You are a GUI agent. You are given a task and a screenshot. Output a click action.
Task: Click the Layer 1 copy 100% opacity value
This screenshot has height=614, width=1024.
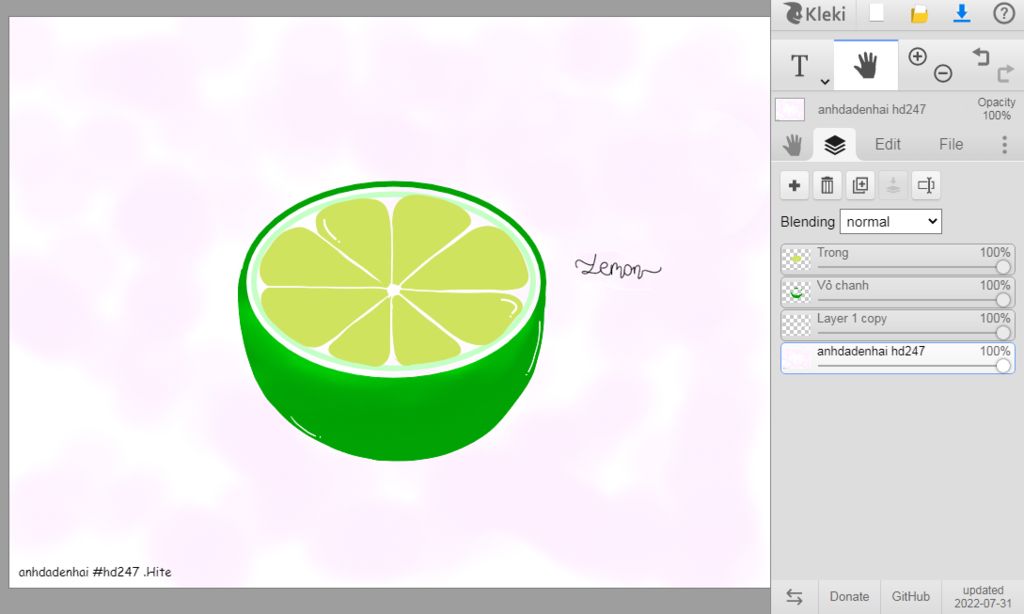click(x=995, y=318)
